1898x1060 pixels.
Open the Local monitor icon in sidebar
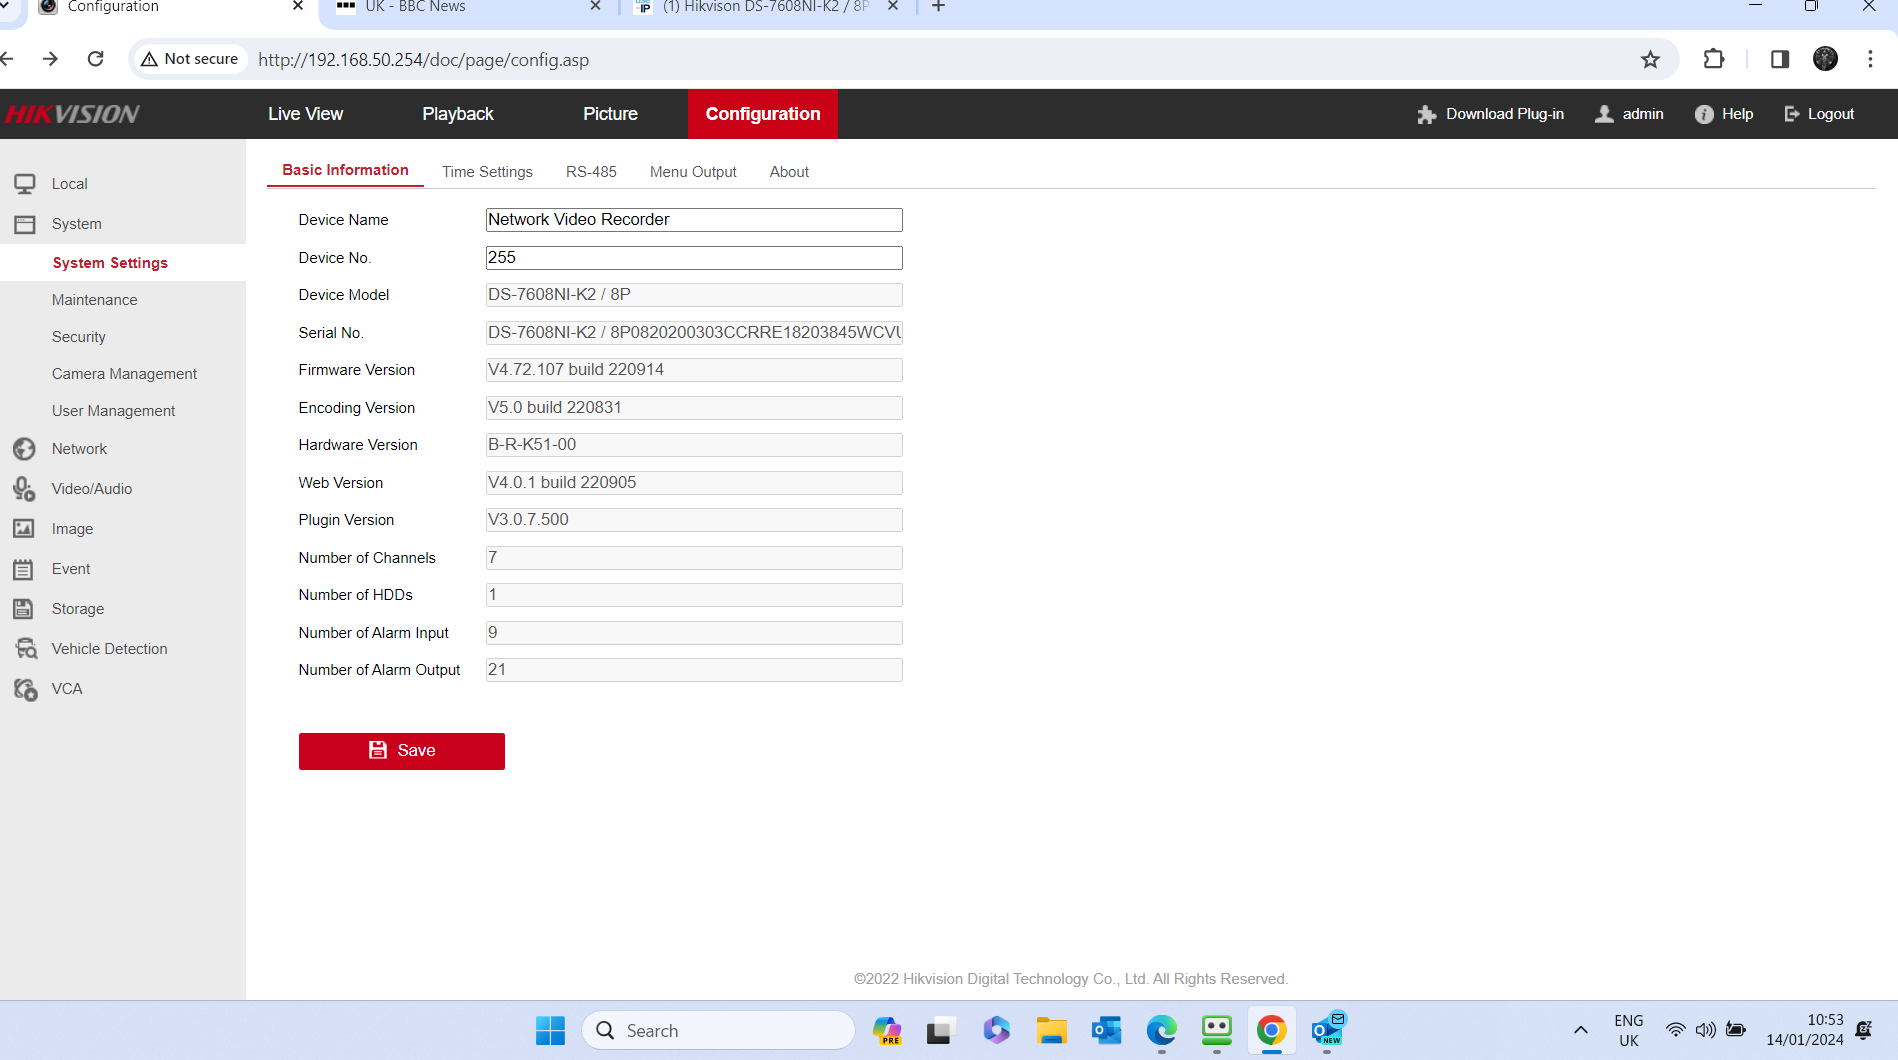point(26,183)
